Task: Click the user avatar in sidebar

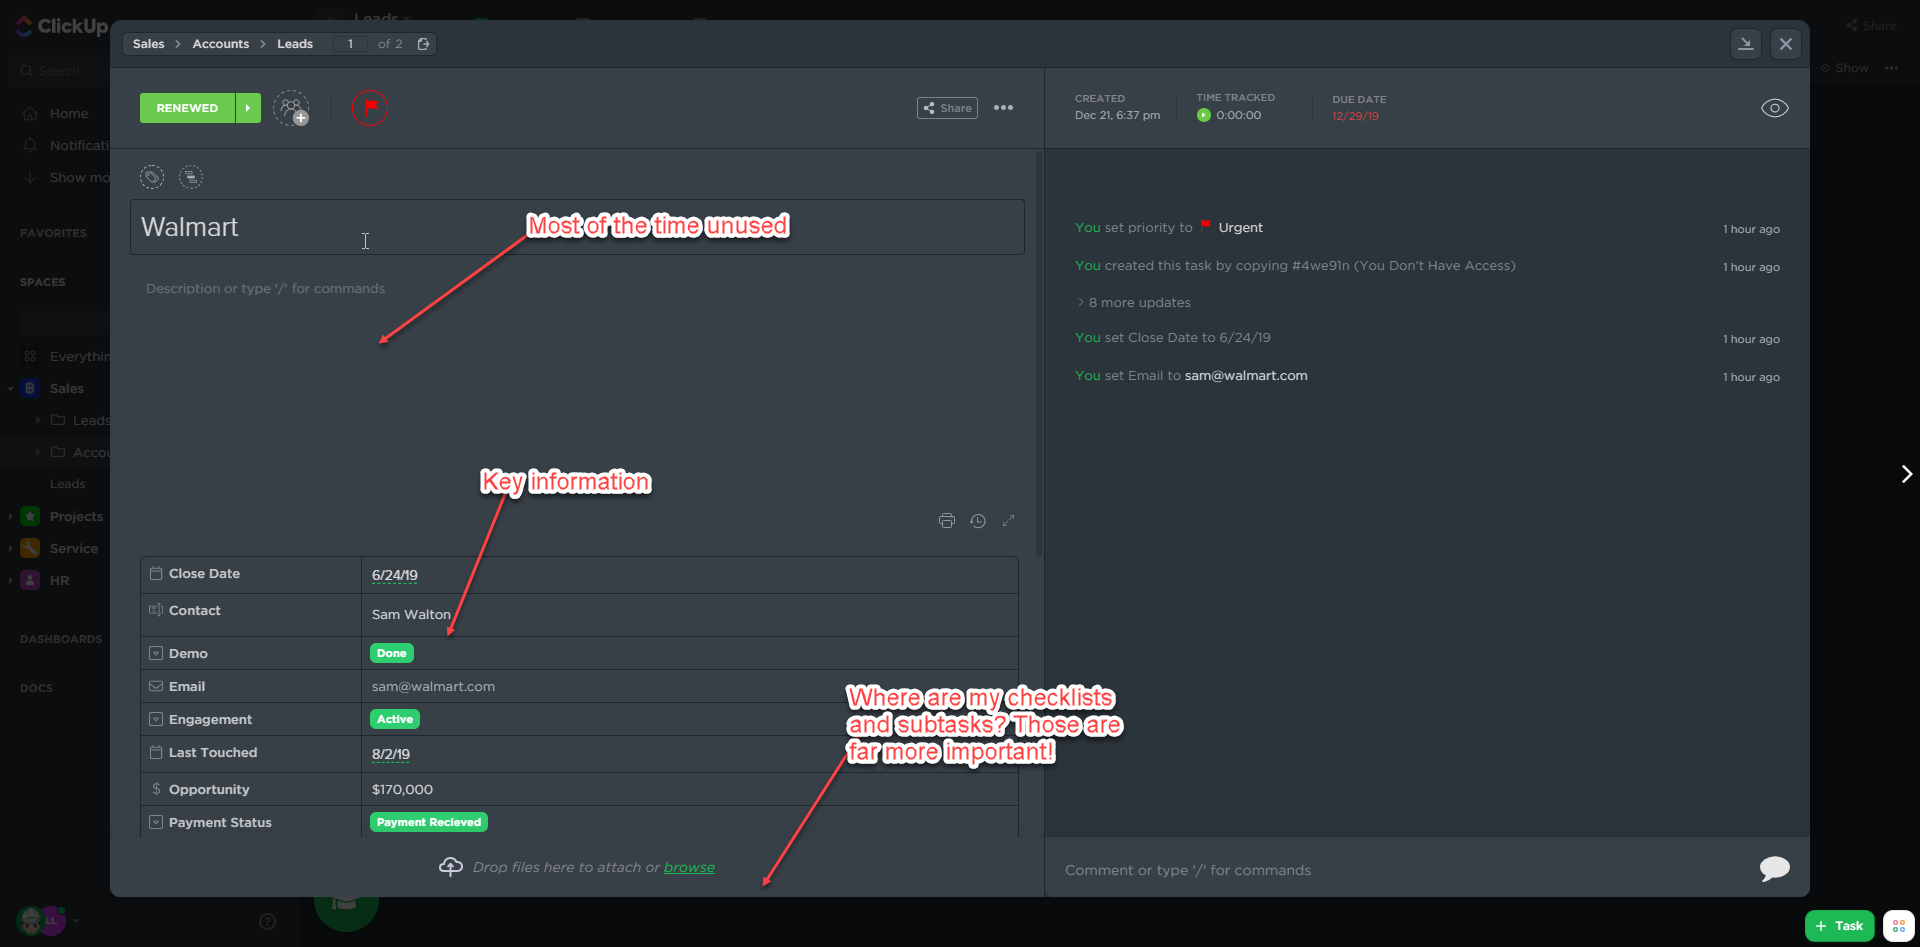Action: [31, 920]
